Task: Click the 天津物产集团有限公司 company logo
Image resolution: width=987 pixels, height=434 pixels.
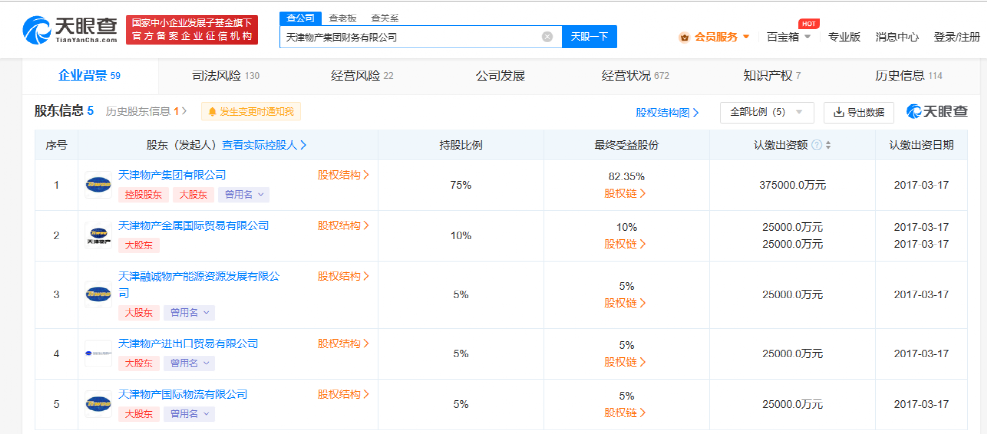Action: pos(98,185)
